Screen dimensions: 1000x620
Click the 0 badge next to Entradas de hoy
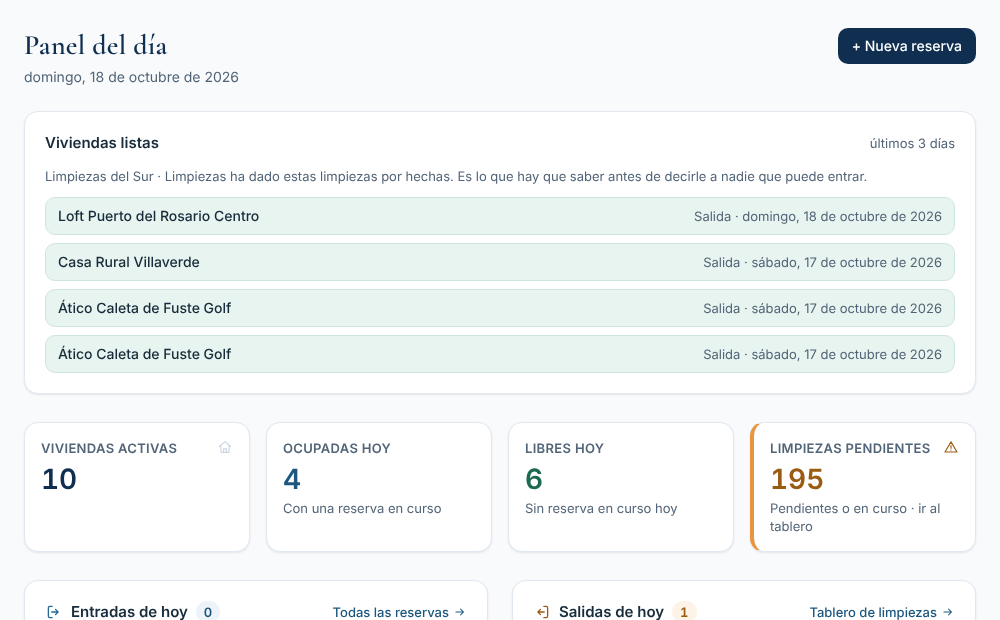[x=208, y=612]
